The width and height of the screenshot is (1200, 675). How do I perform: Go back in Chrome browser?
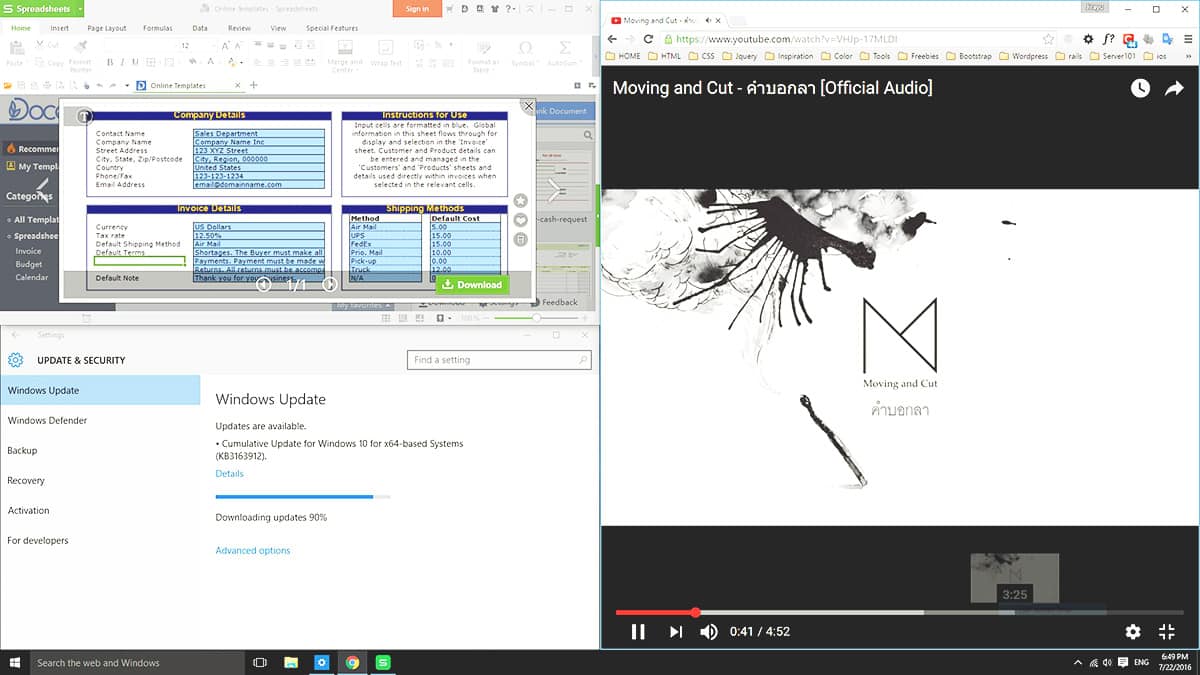pos(613,39)
